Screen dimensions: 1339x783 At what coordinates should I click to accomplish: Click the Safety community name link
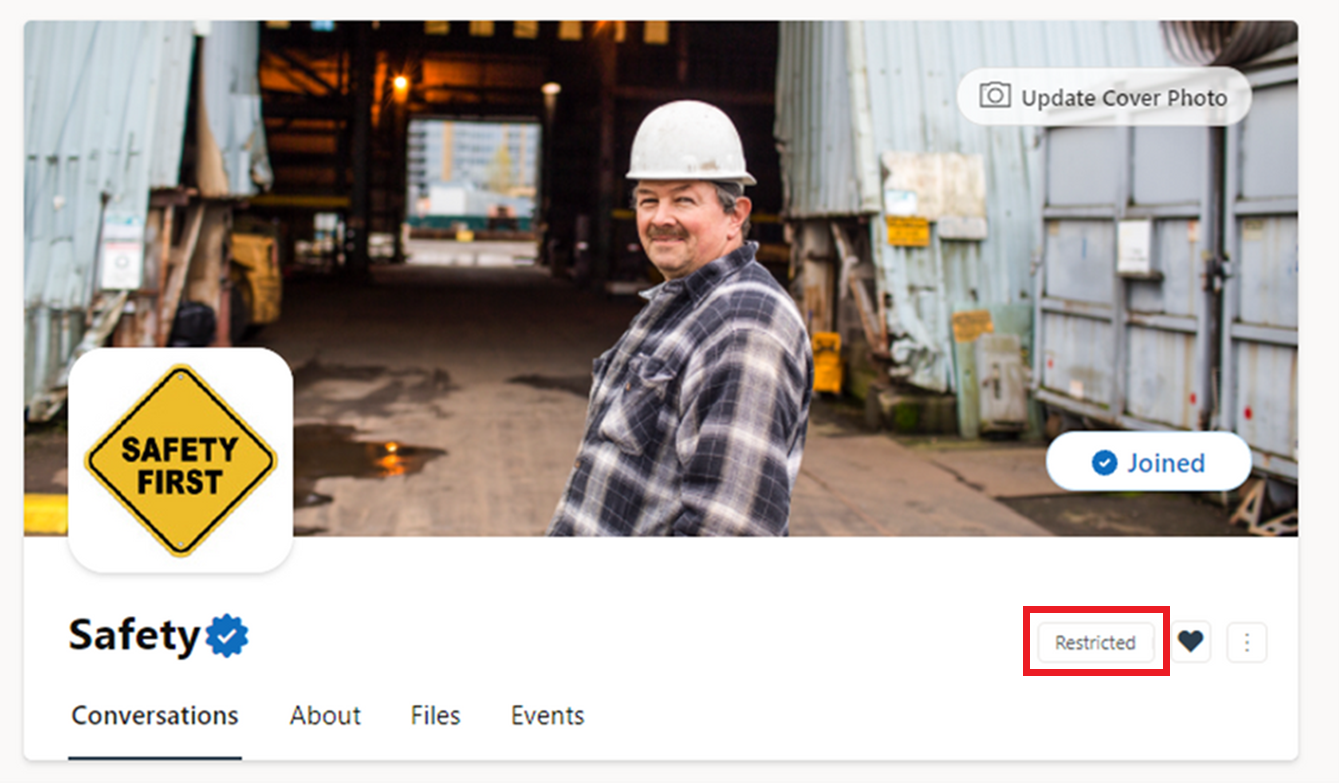click(133, 635)
